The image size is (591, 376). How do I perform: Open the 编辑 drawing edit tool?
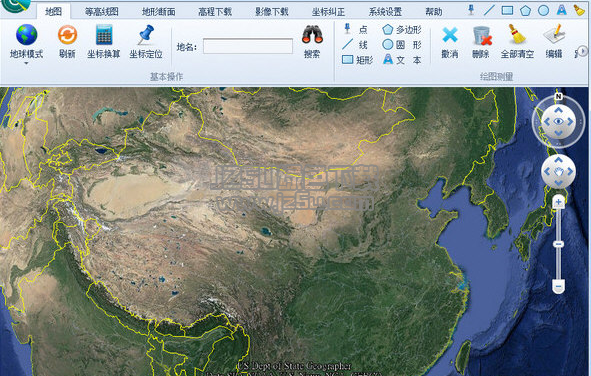(x=554, y=34)
